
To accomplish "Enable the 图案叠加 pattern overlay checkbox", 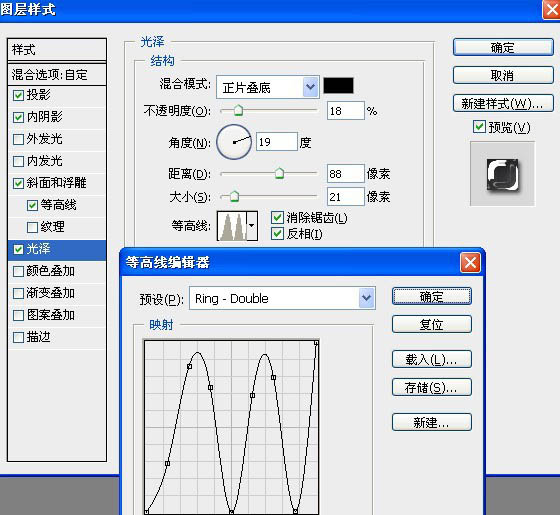I will [18, 315].
